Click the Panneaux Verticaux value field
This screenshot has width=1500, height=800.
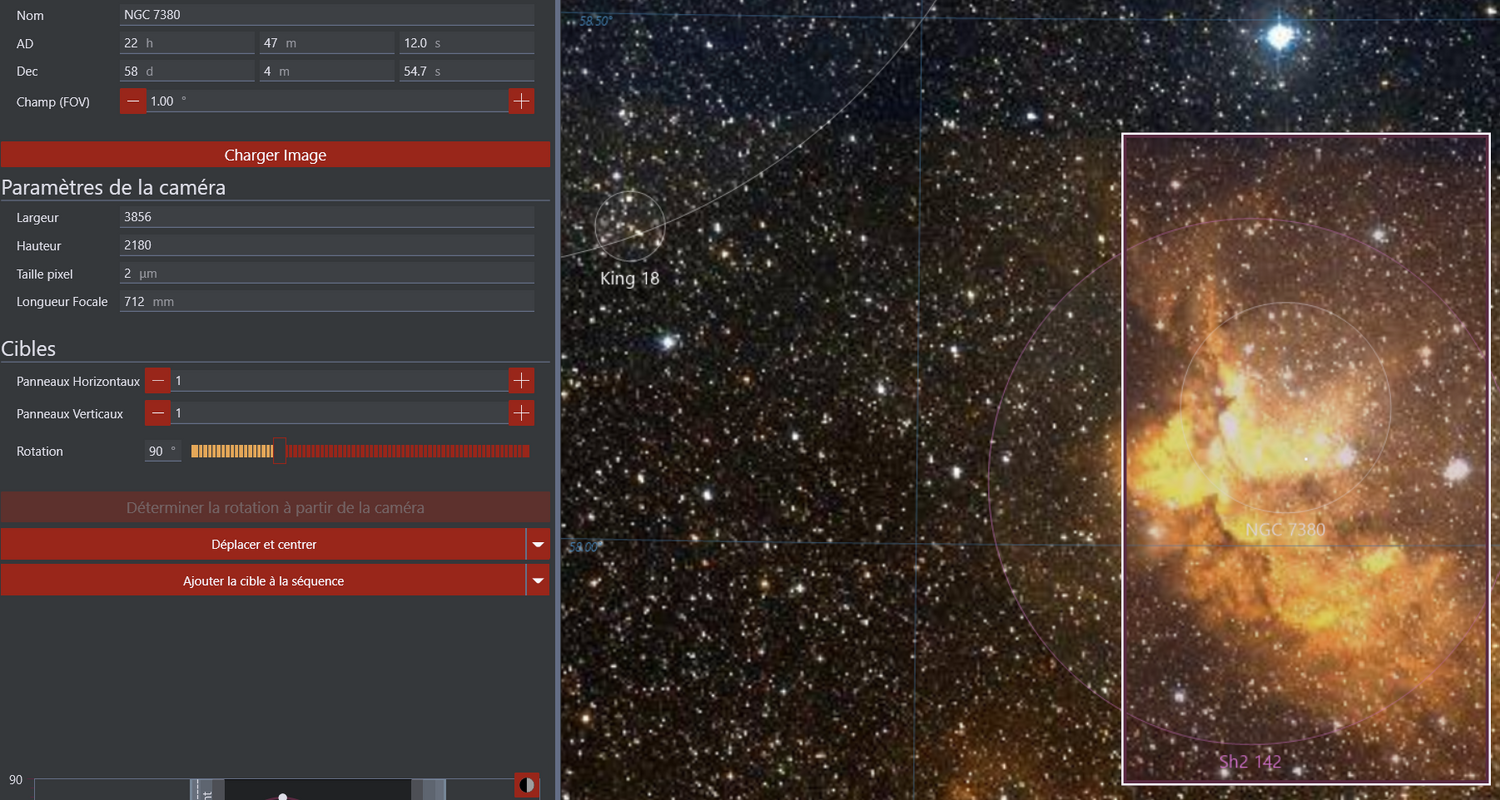click(x=340, y=413)
